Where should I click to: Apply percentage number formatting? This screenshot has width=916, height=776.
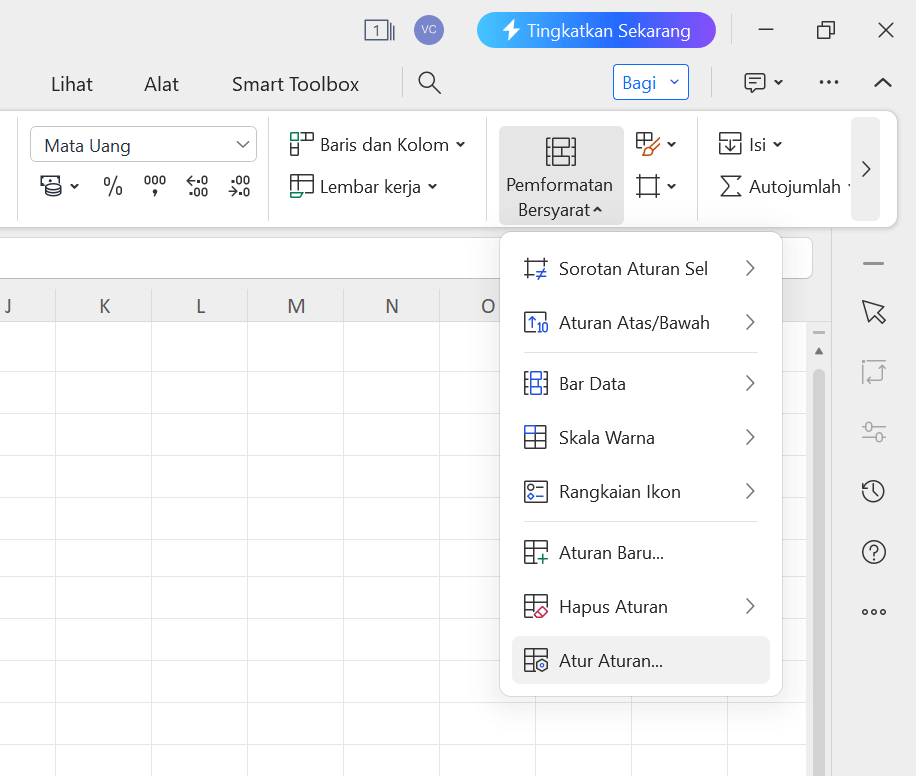click(112, 186)
